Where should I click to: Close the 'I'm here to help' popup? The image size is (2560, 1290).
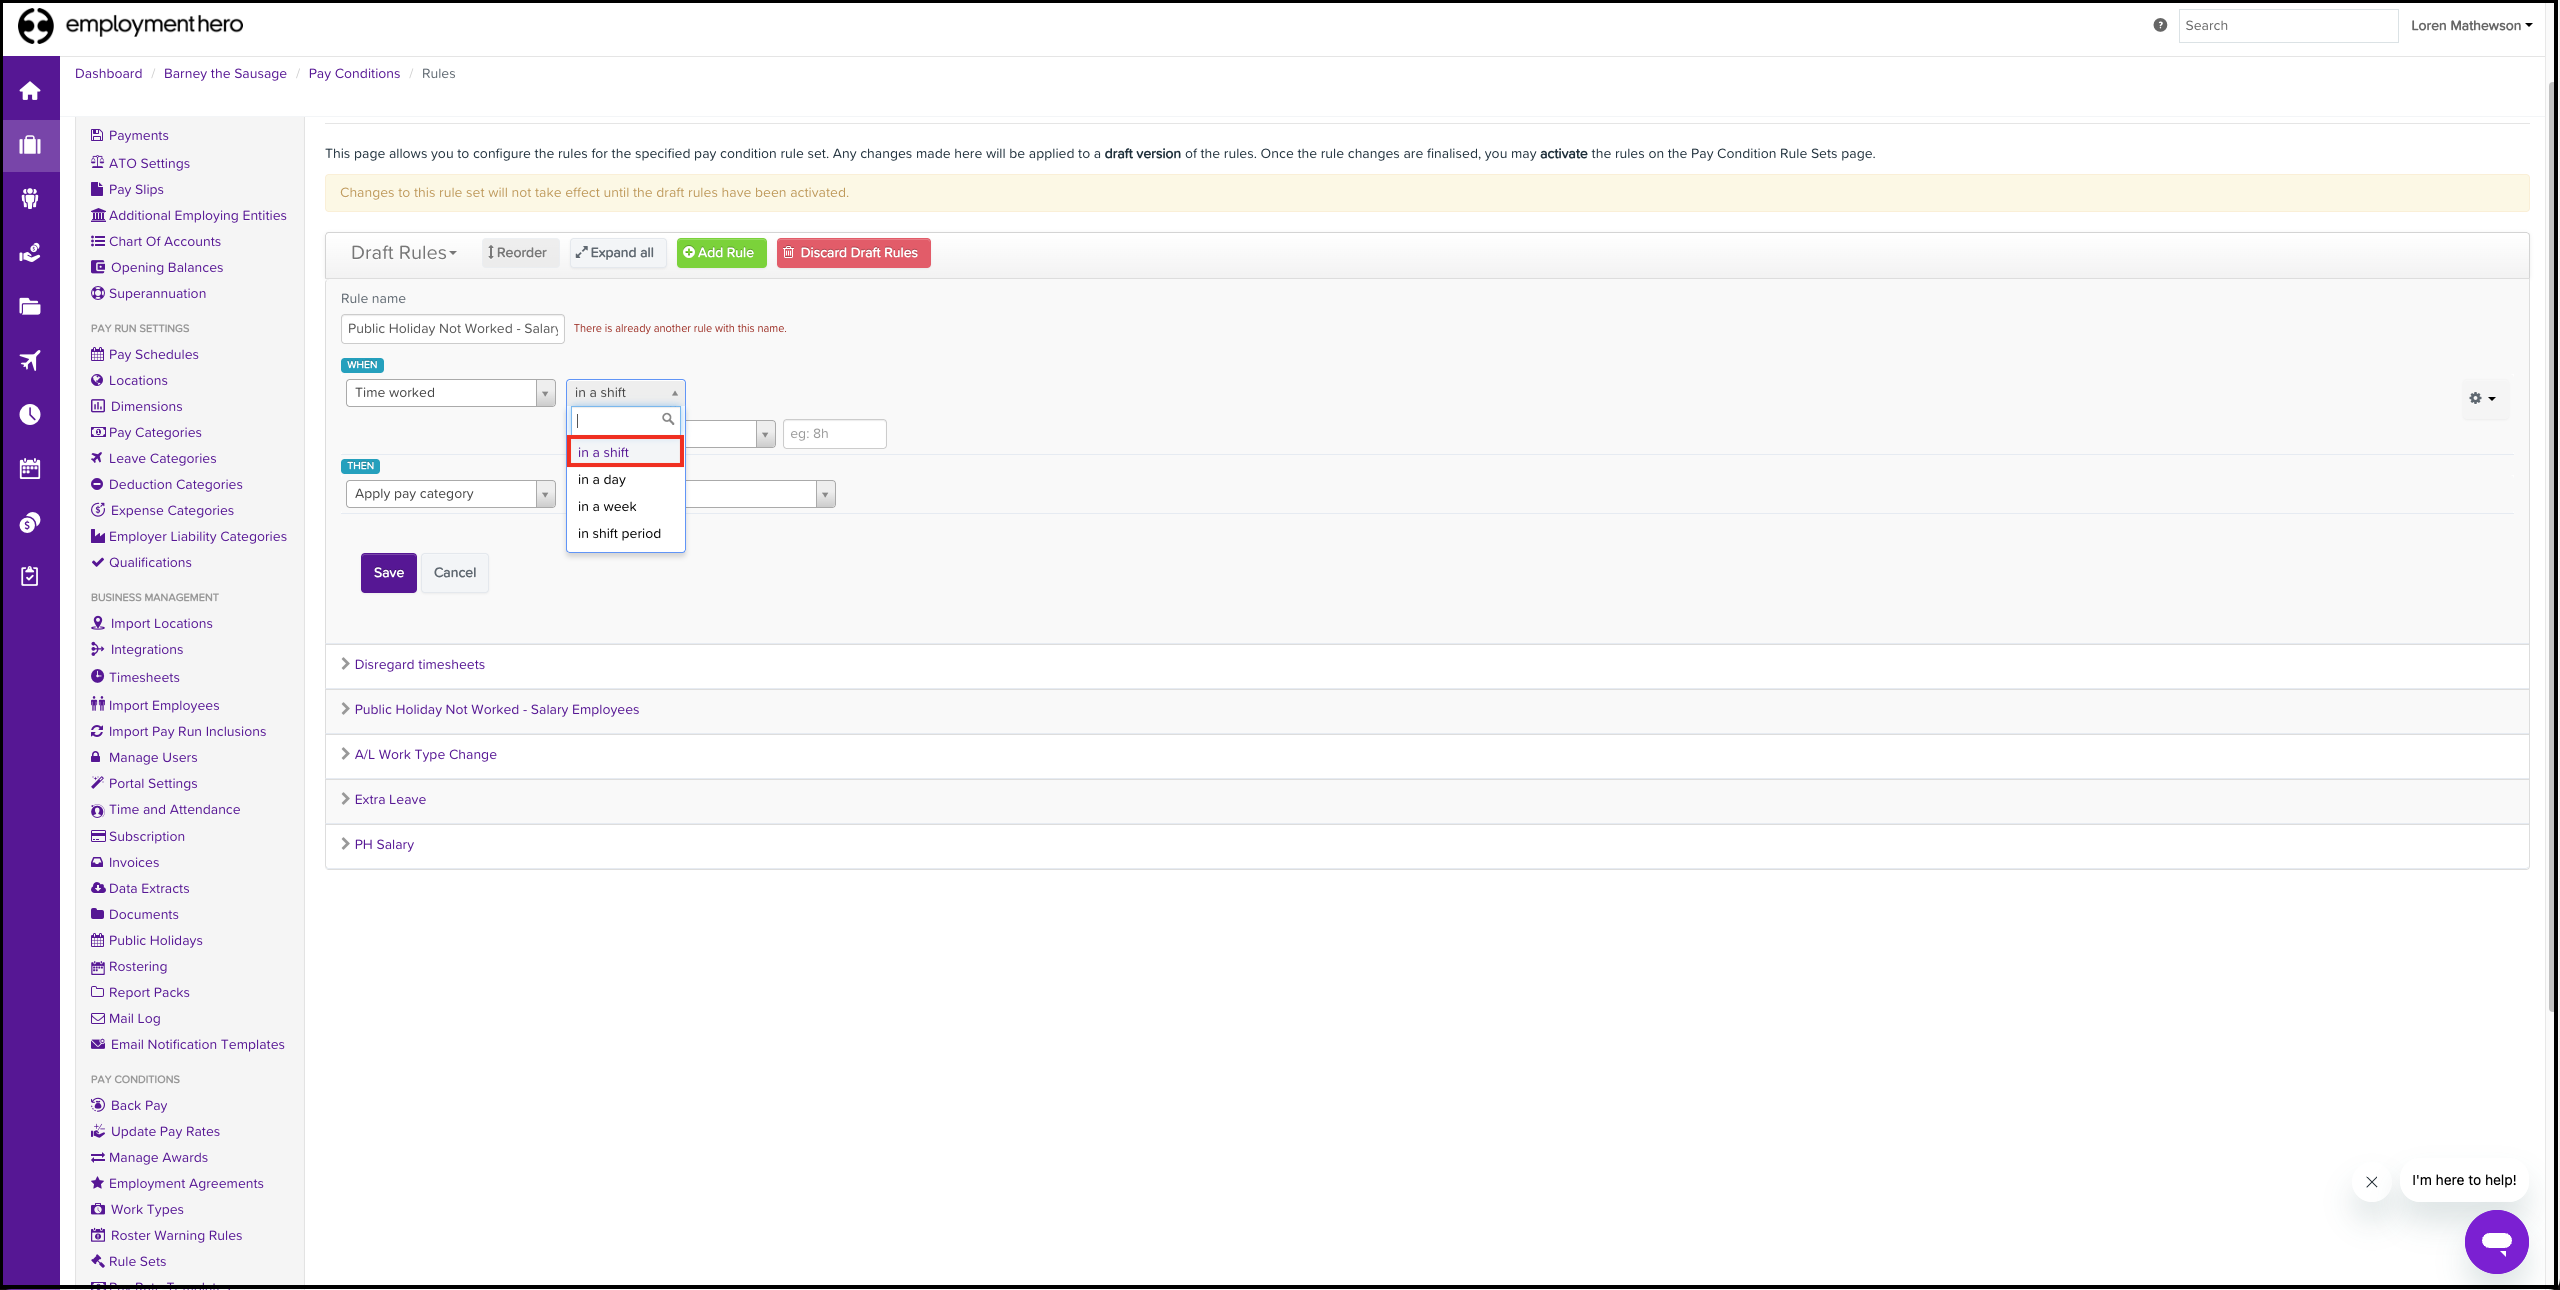[2371, 1181]
